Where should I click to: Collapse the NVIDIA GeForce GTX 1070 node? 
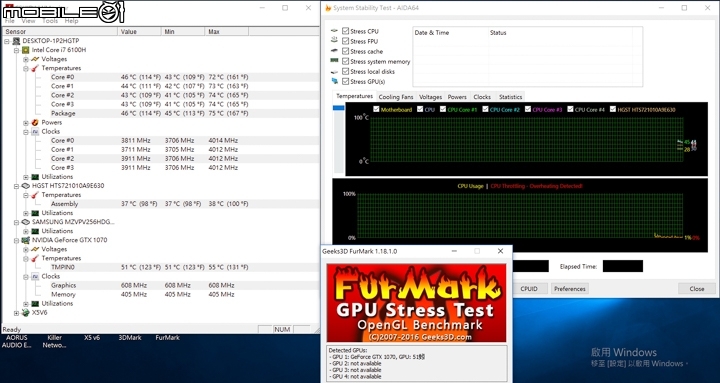click(17, 240)
